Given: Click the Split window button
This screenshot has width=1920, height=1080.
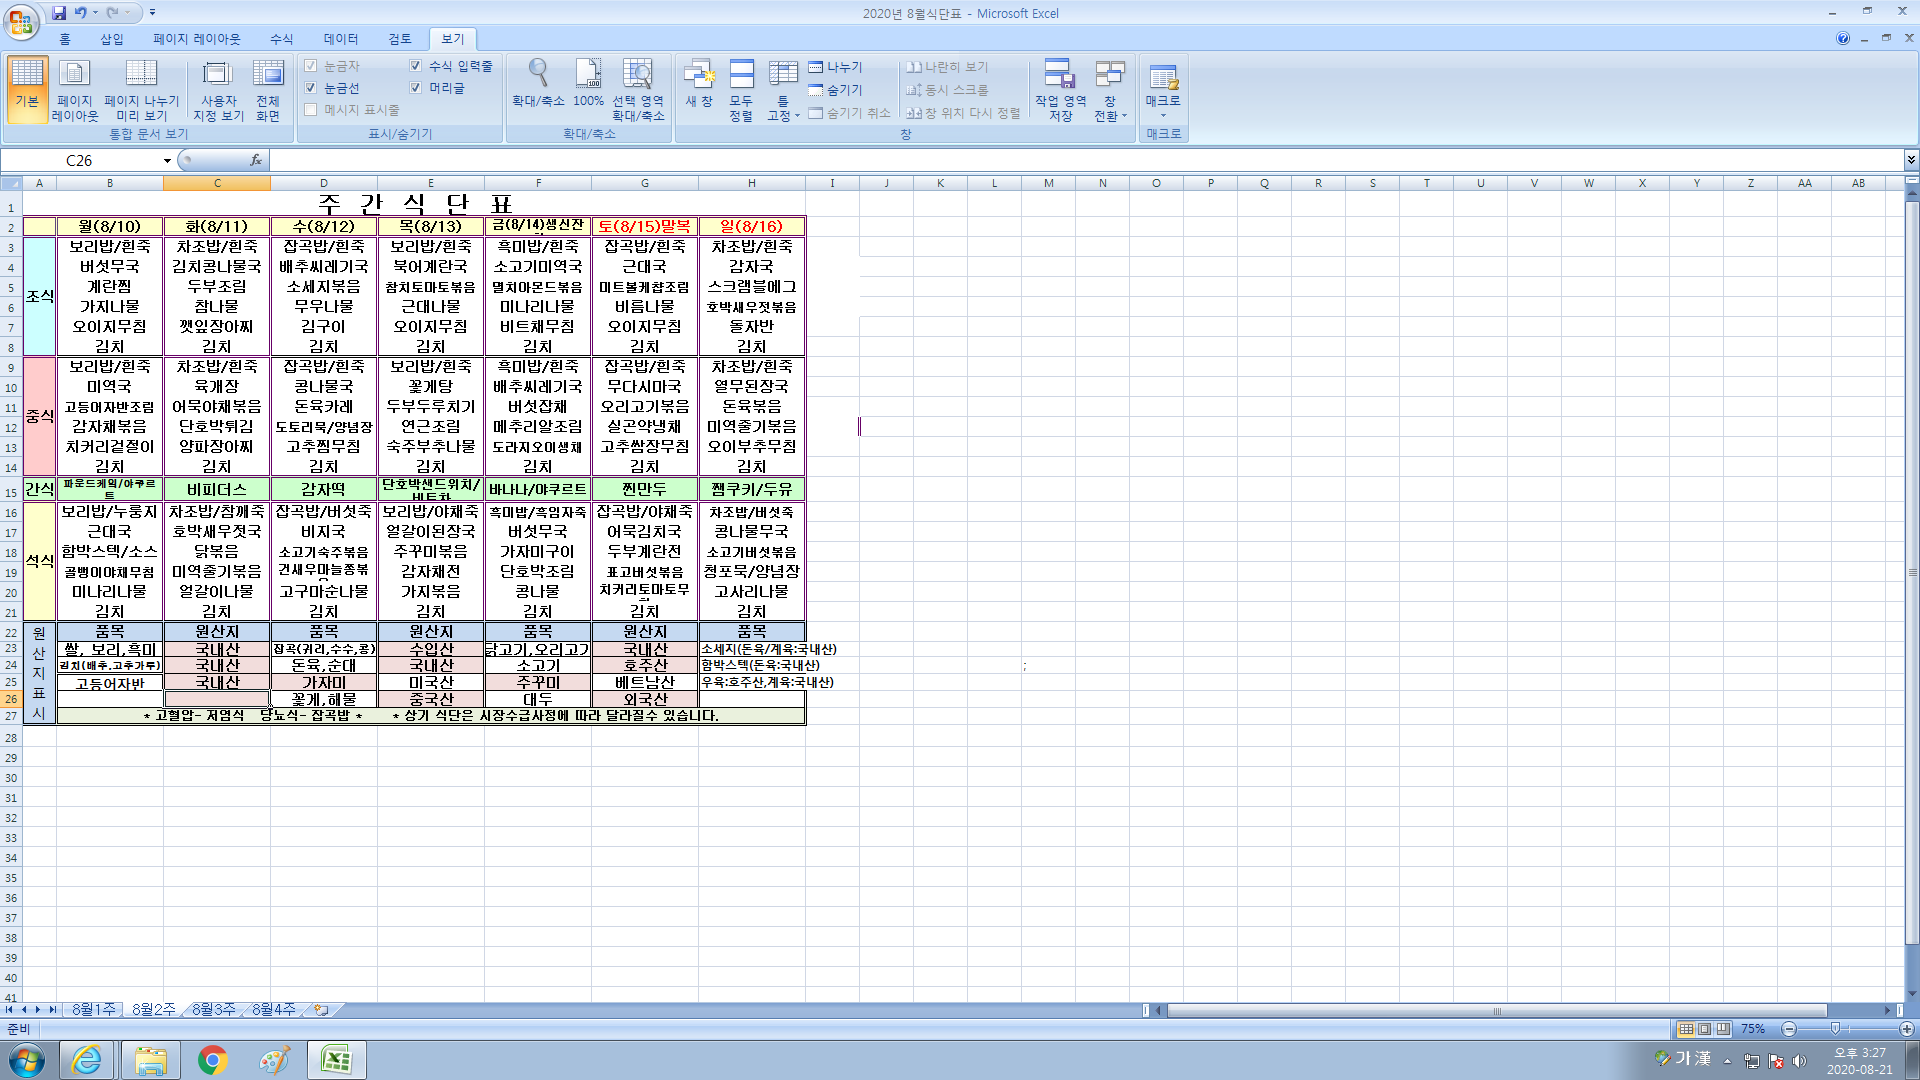Looking at the screenshot, I should click(x=835, y=67).
